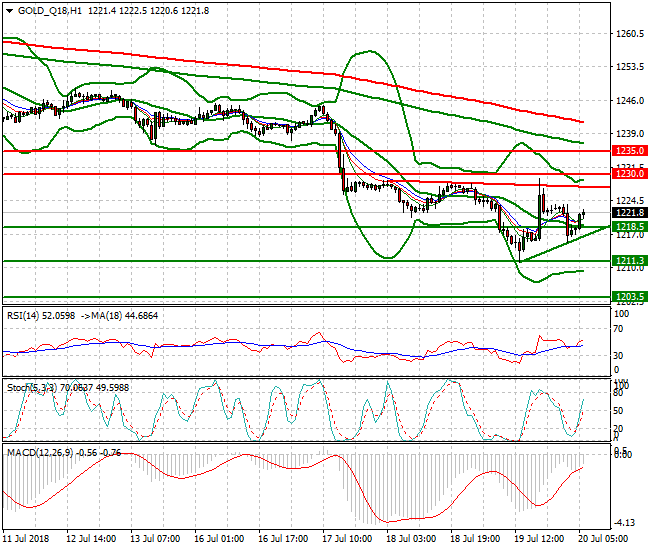Select the 1253.5 price axis value
Viewport: 650px width, 550px height.
pyautogui.click(x=630, y=67)
